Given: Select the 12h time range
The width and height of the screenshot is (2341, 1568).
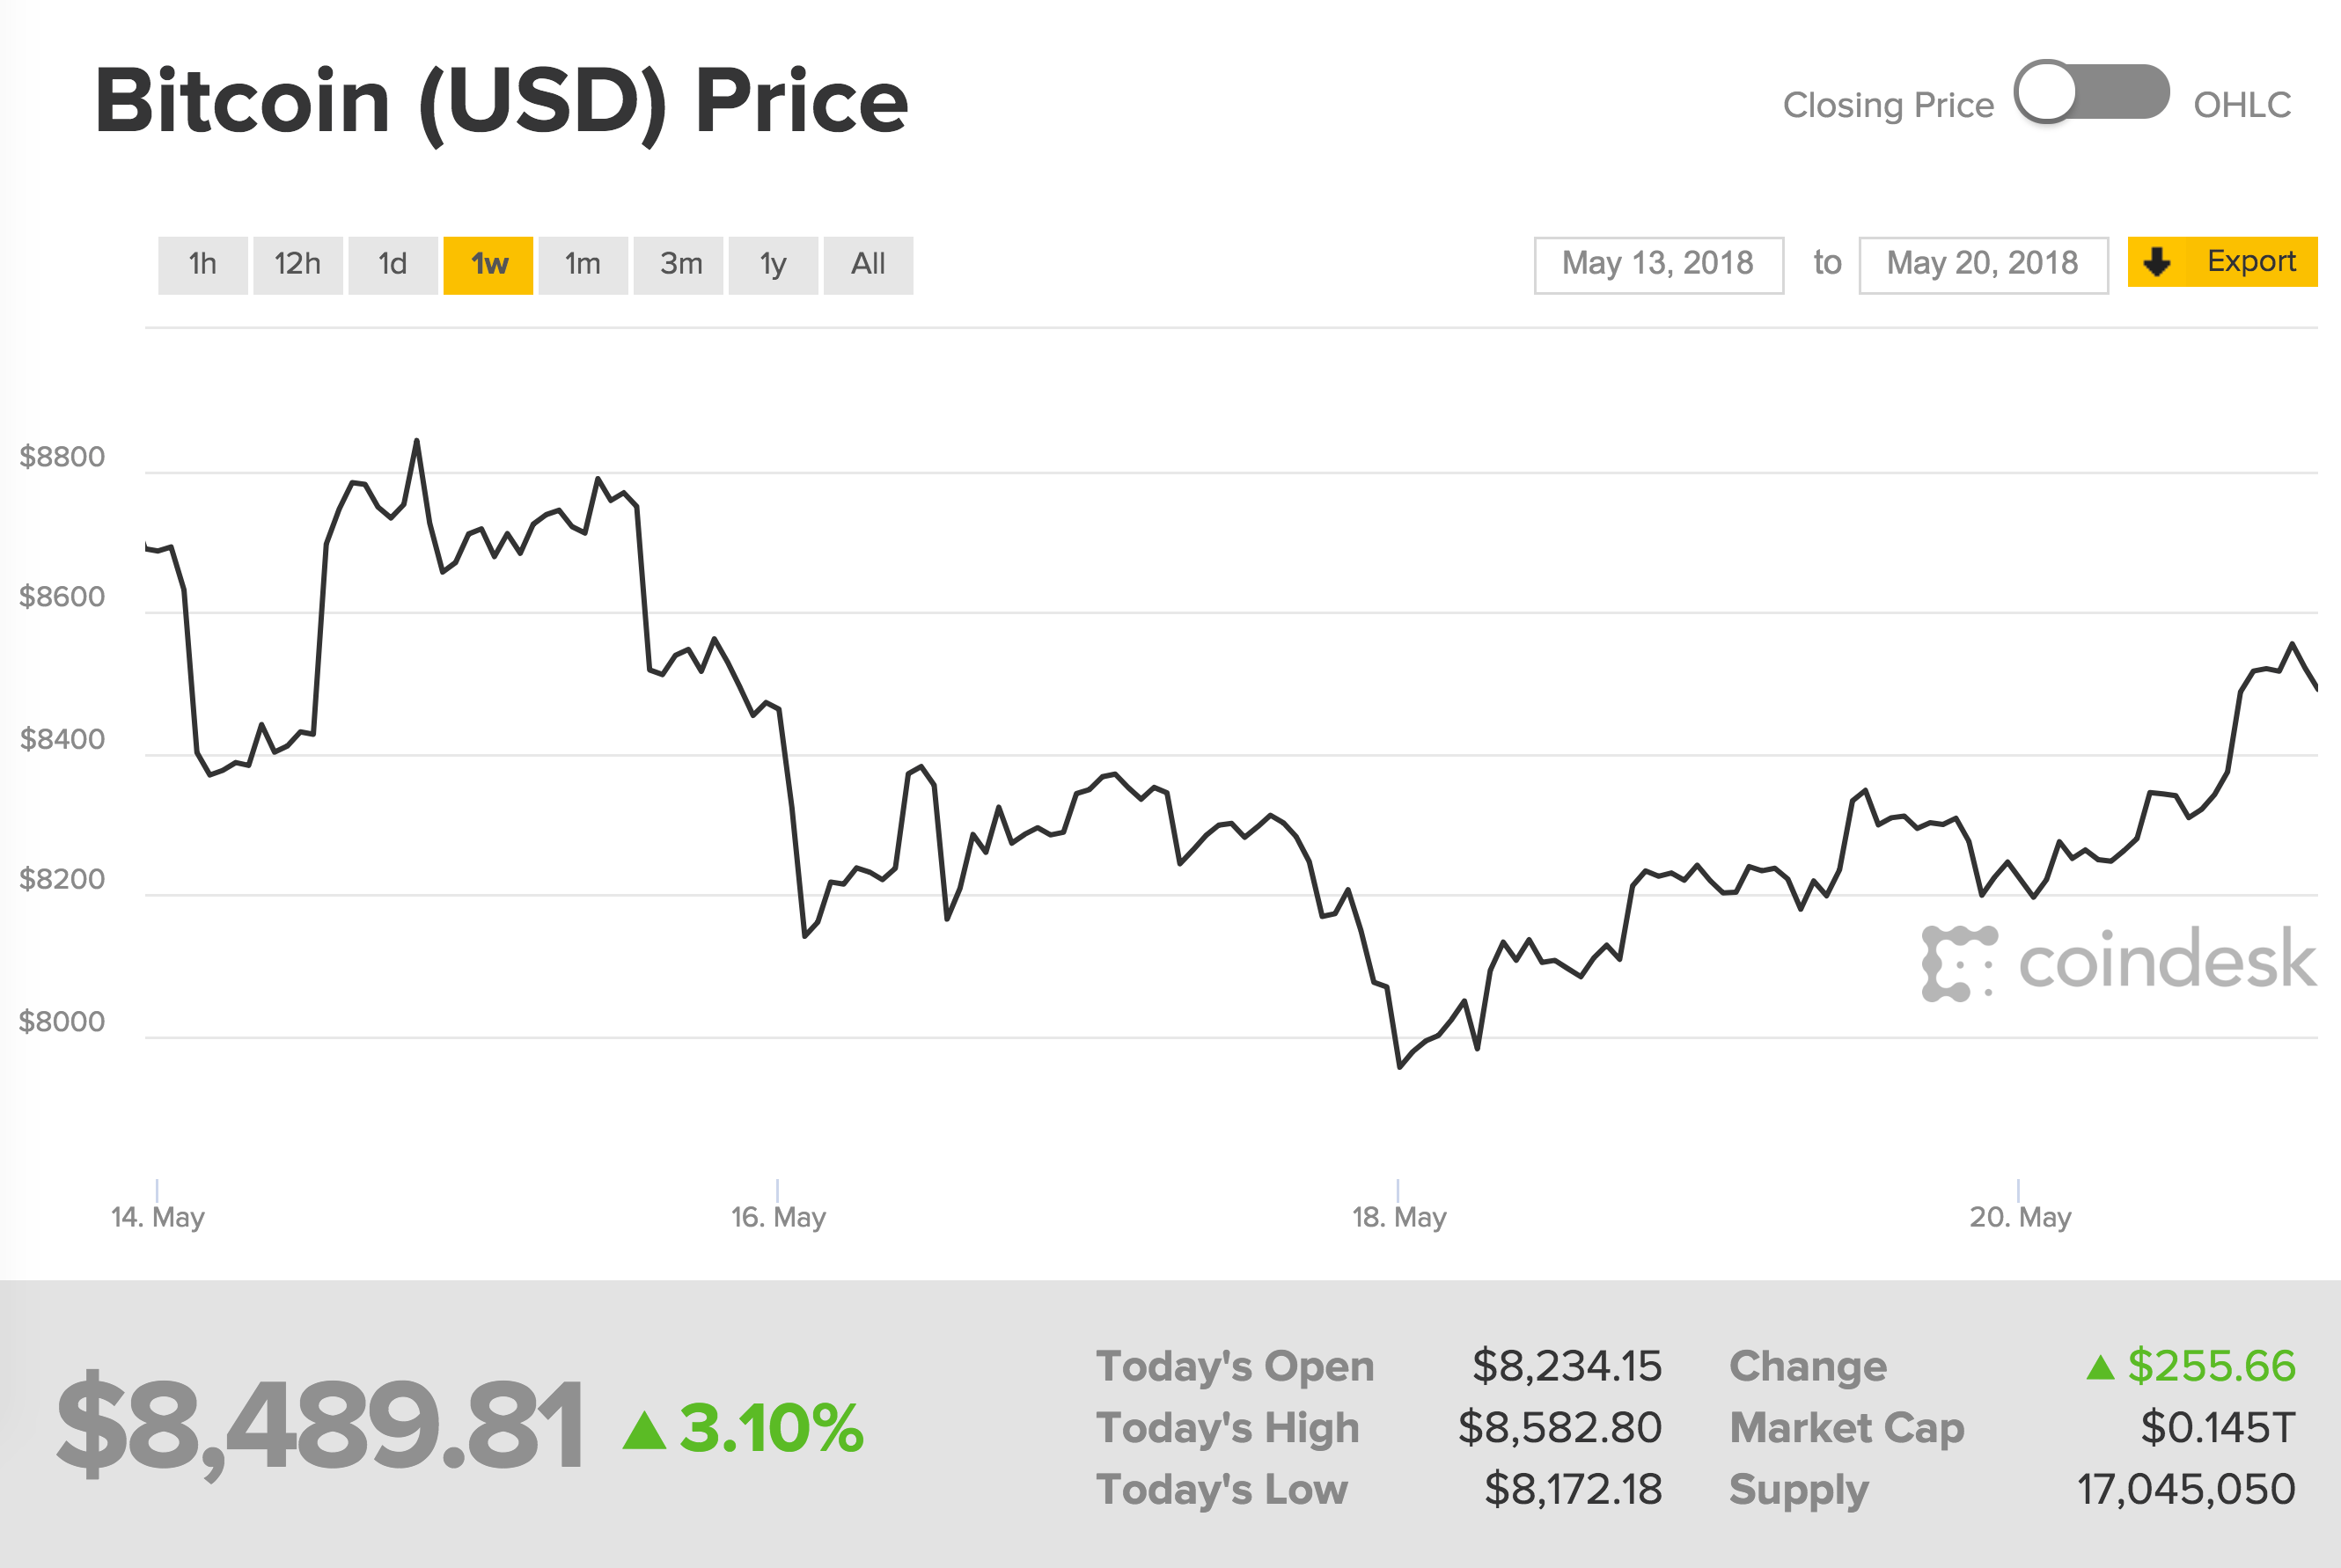Looking at the screenshot, I should [x=297, y=263].
